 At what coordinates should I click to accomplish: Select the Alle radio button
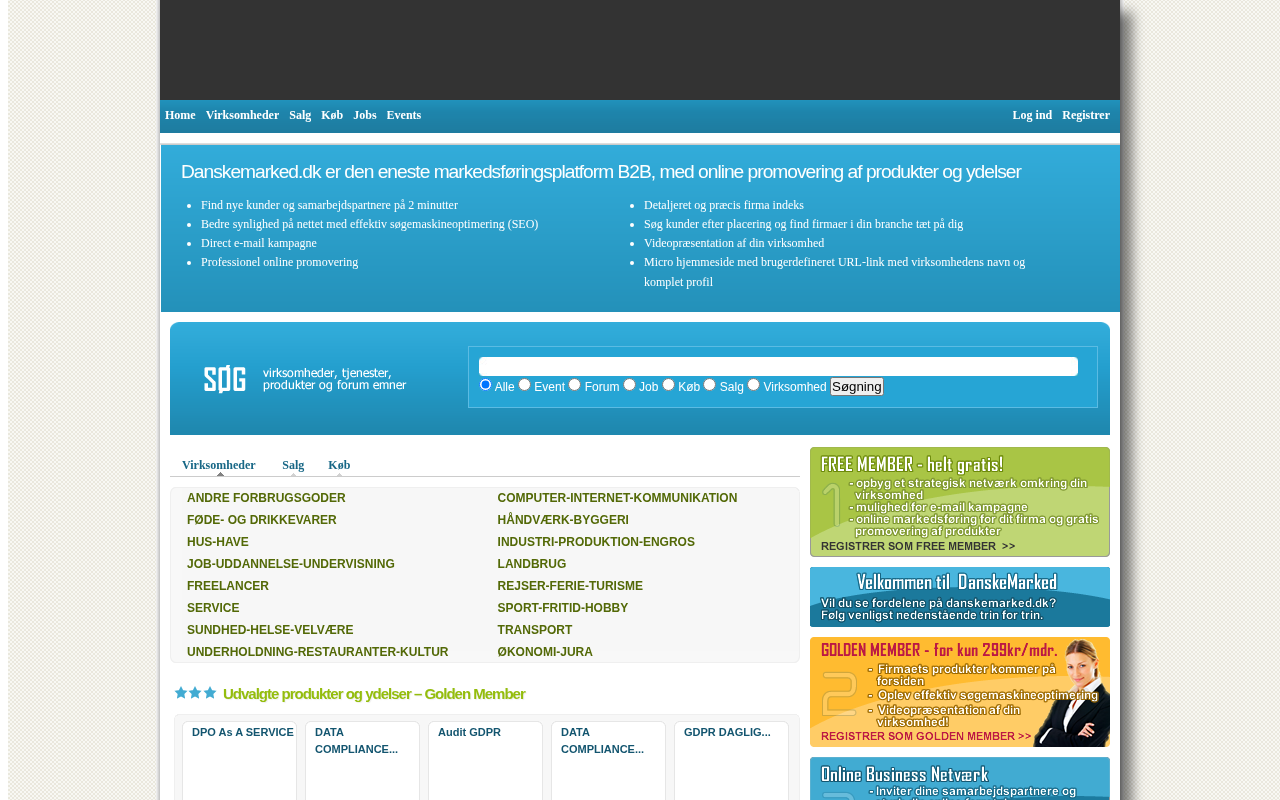(486, 385)
